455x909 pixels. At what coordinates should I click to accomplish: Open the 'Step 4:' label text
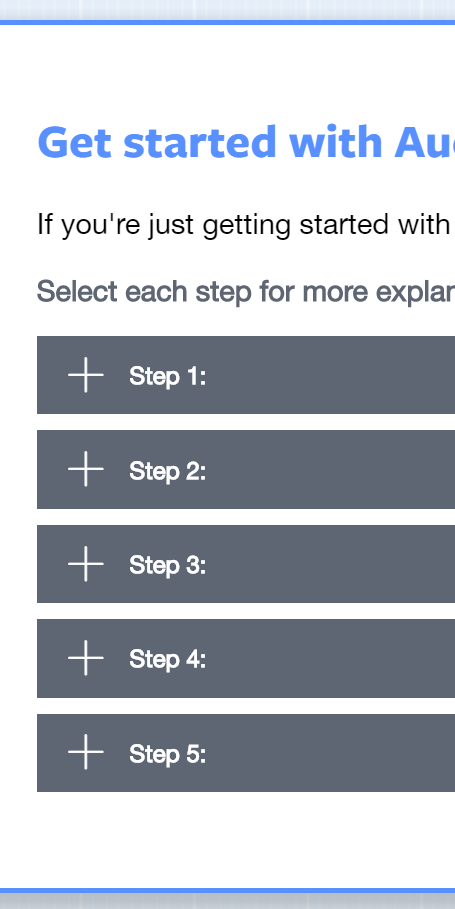tap(168, 660)
